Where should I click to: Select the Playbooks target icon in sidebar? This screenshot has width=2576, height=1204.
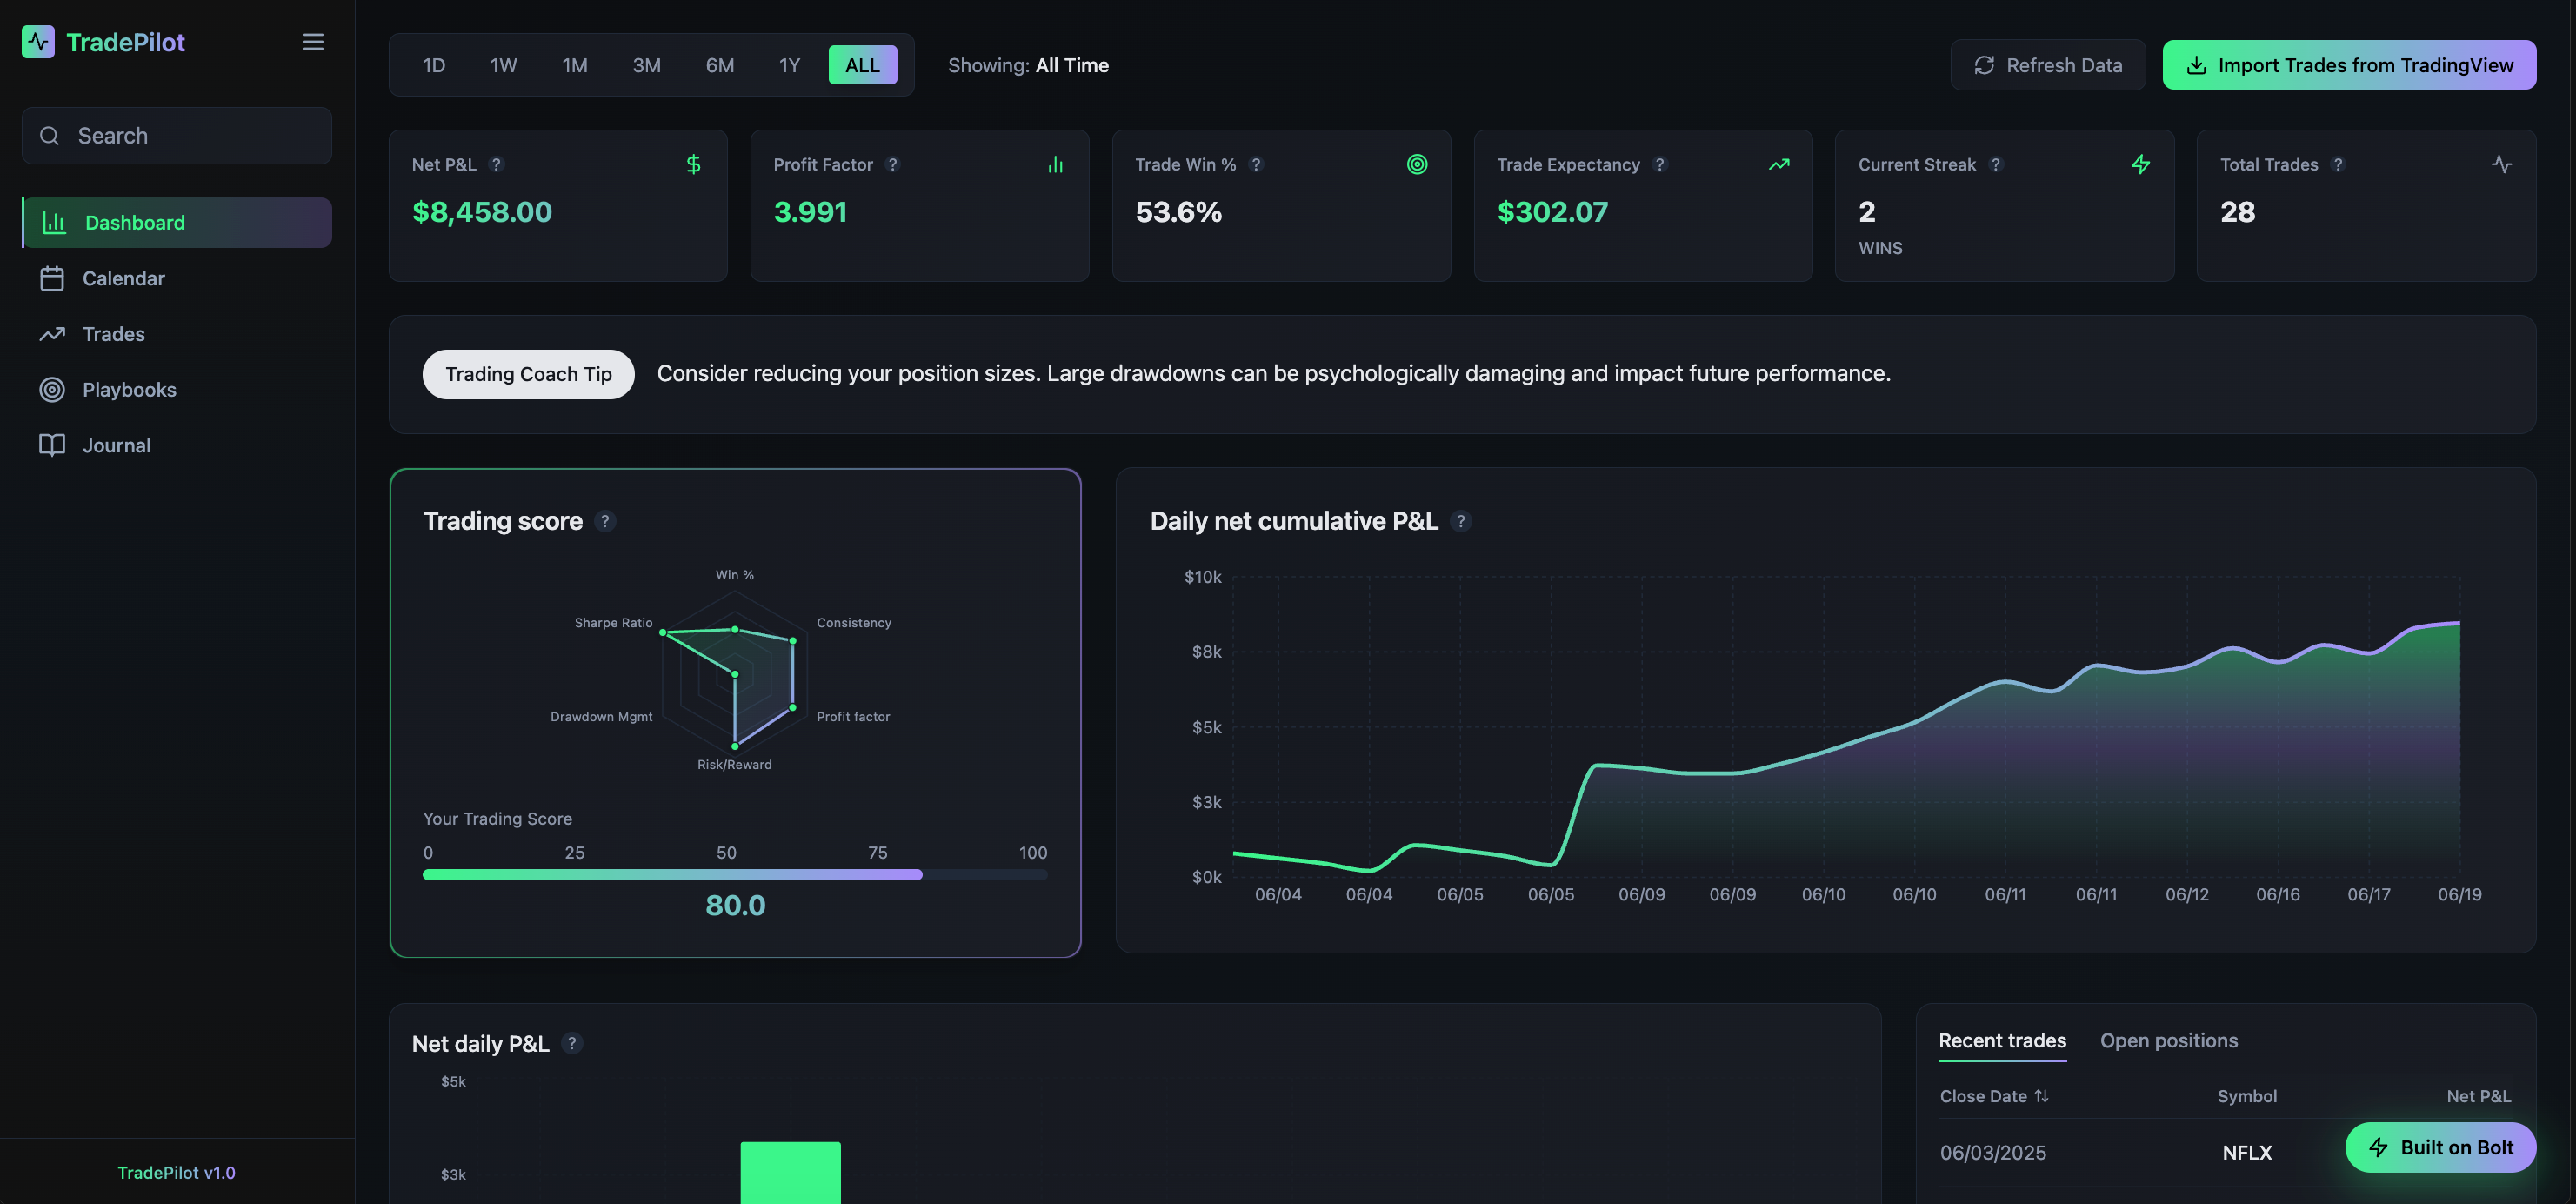(x=53, y=390)
